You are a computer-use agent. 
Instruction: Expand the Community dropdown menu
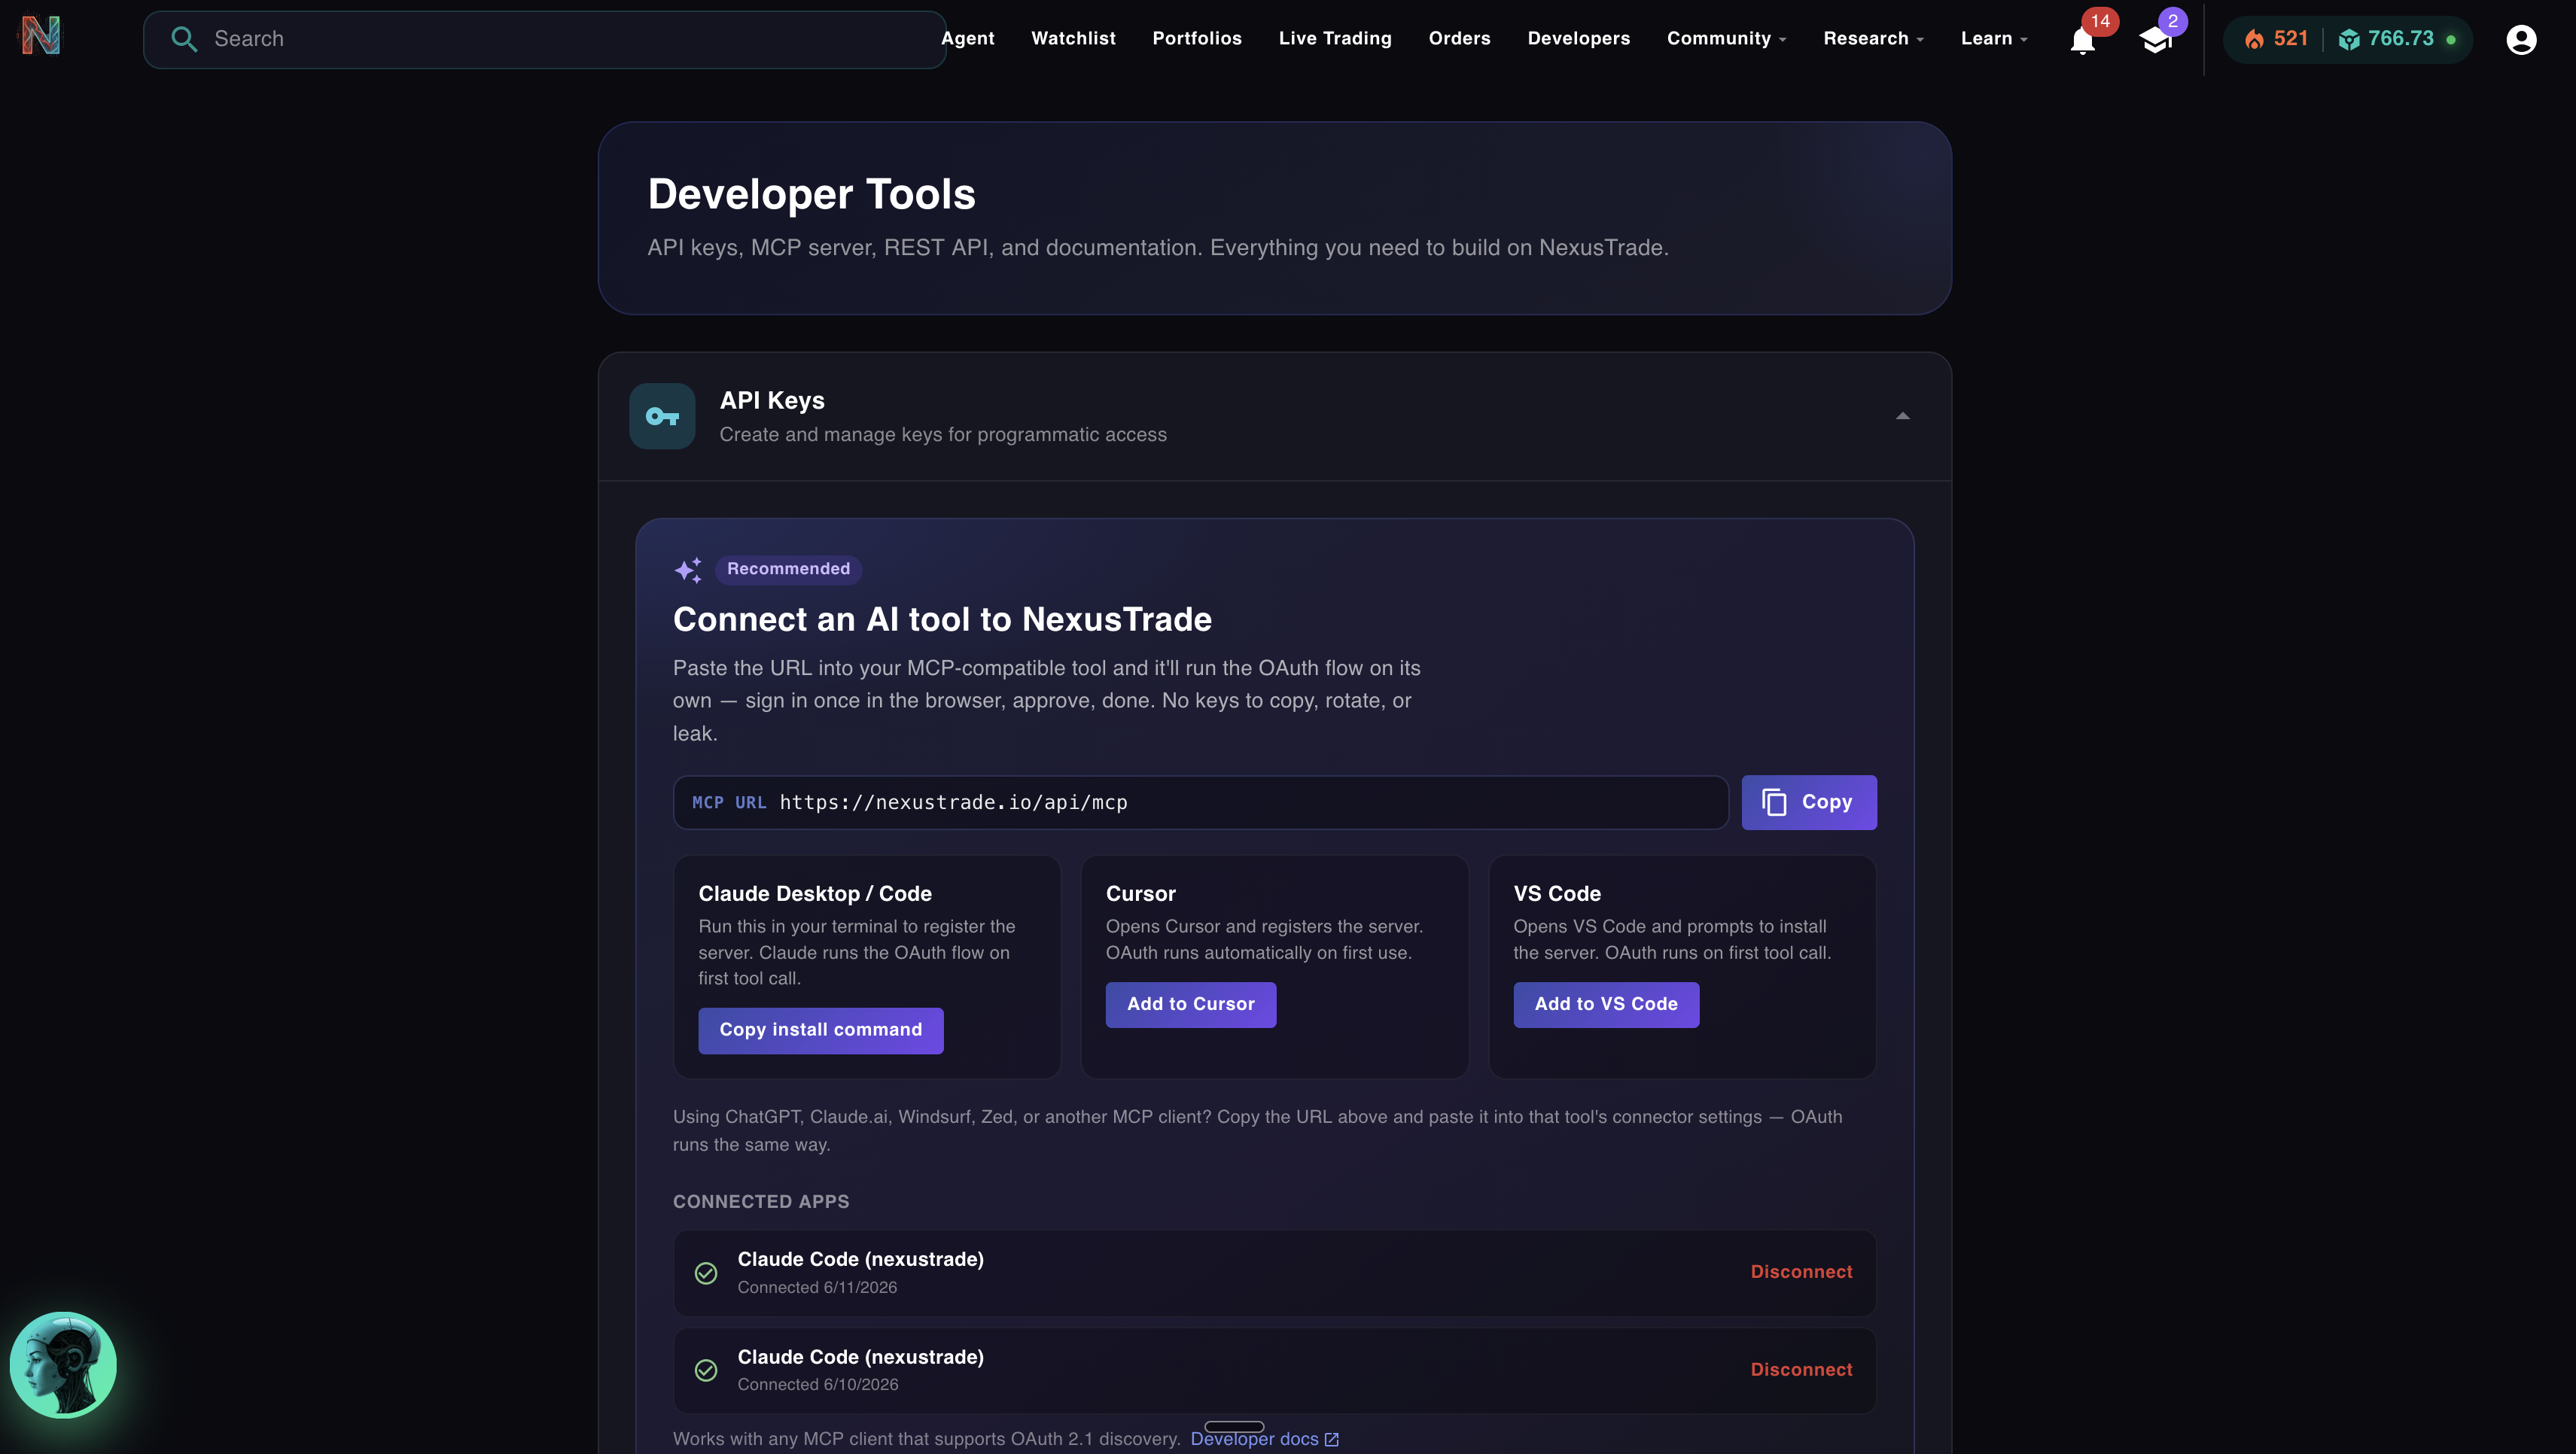coord(1726,38)
